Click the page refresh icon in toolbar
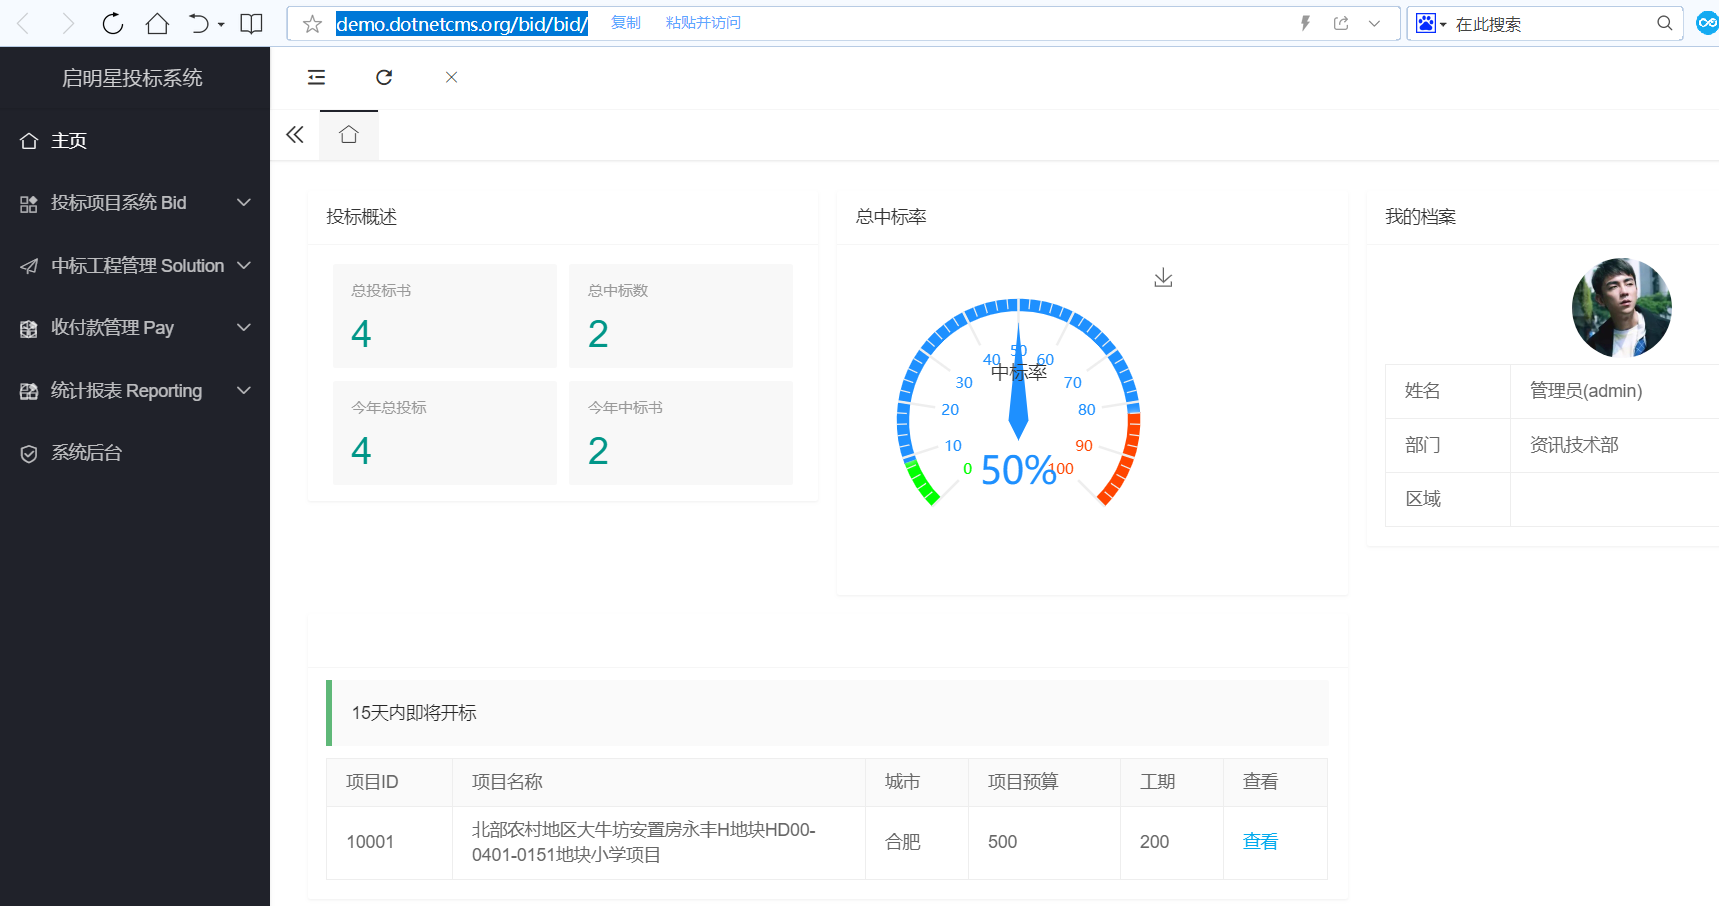Image resolution: width=1719 pixels, height=906 pixels. (x=384, y=77)
